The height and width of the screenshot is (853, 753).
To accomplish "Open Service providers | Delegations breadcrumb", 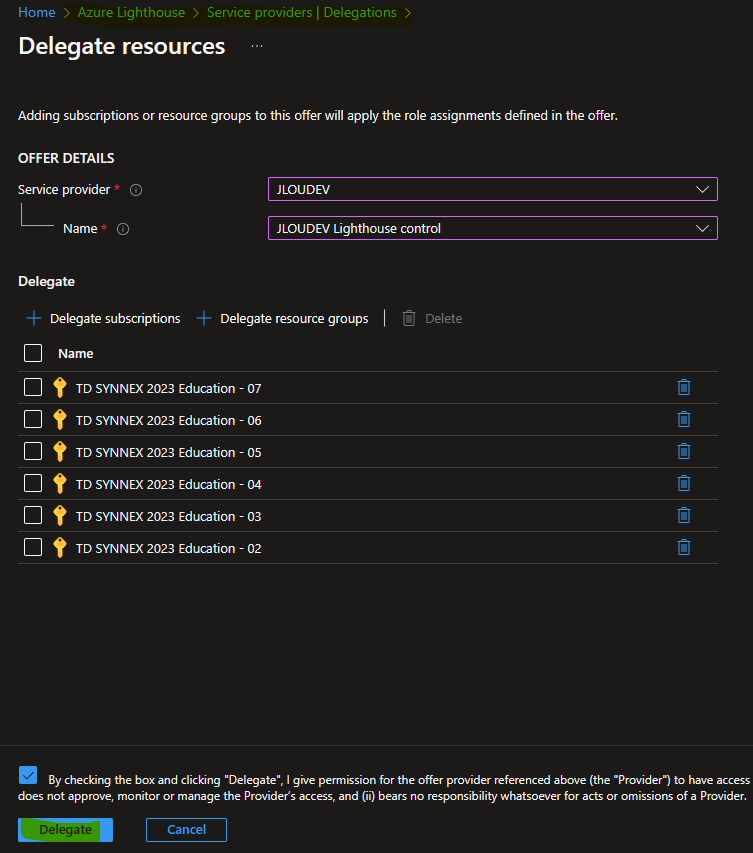I will (302, 13).
